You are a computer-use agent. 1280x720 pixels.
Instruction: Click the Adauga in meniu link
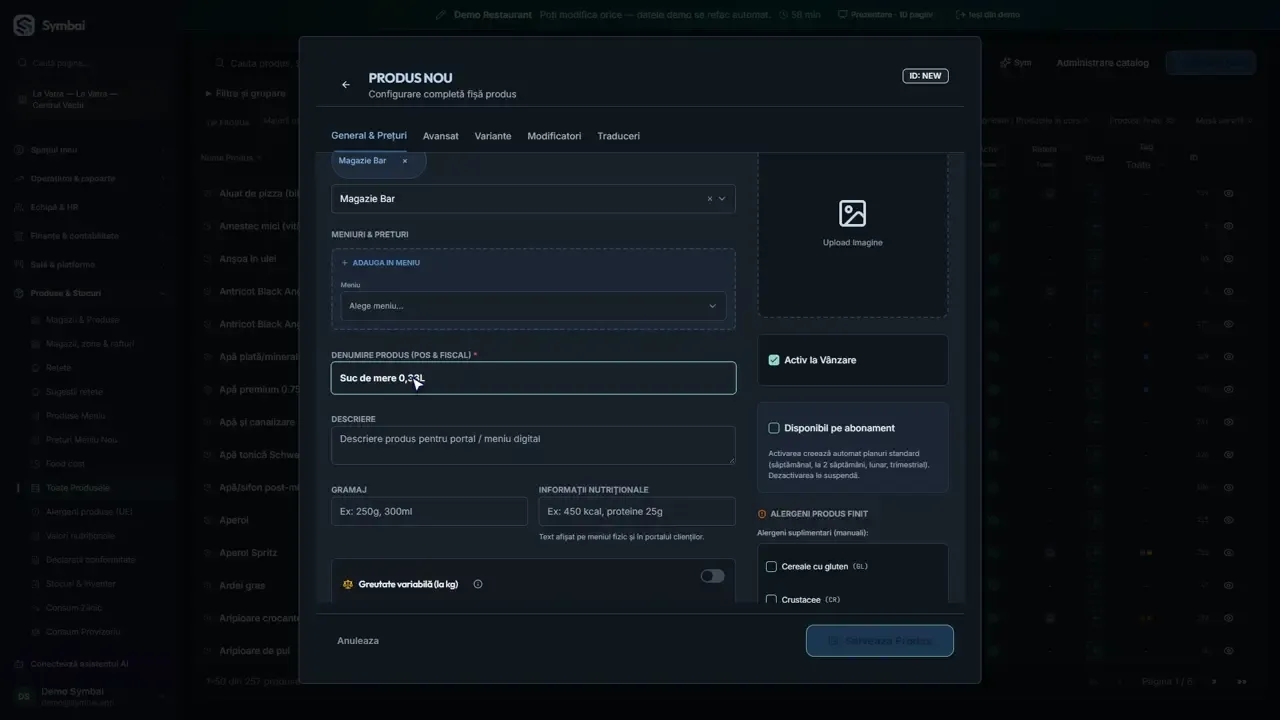pyautogui.click(x=381, y=263)
